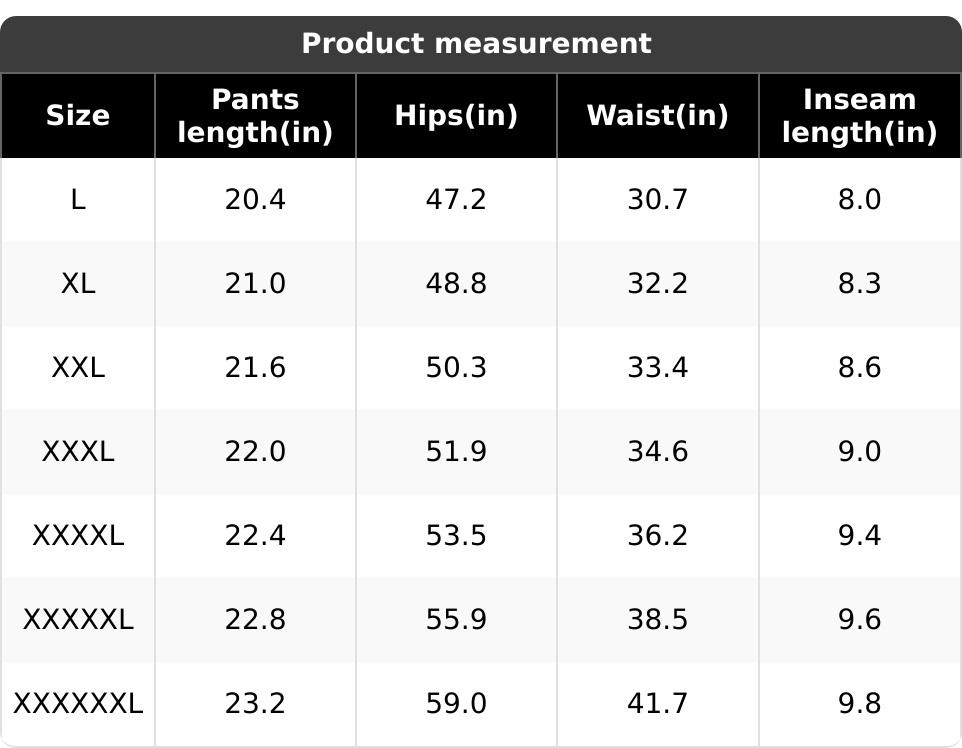Click the 20.4 pants length value
The width and height of the screenshot is (962, 748).
pyautogui.click(x=255, y=200)
